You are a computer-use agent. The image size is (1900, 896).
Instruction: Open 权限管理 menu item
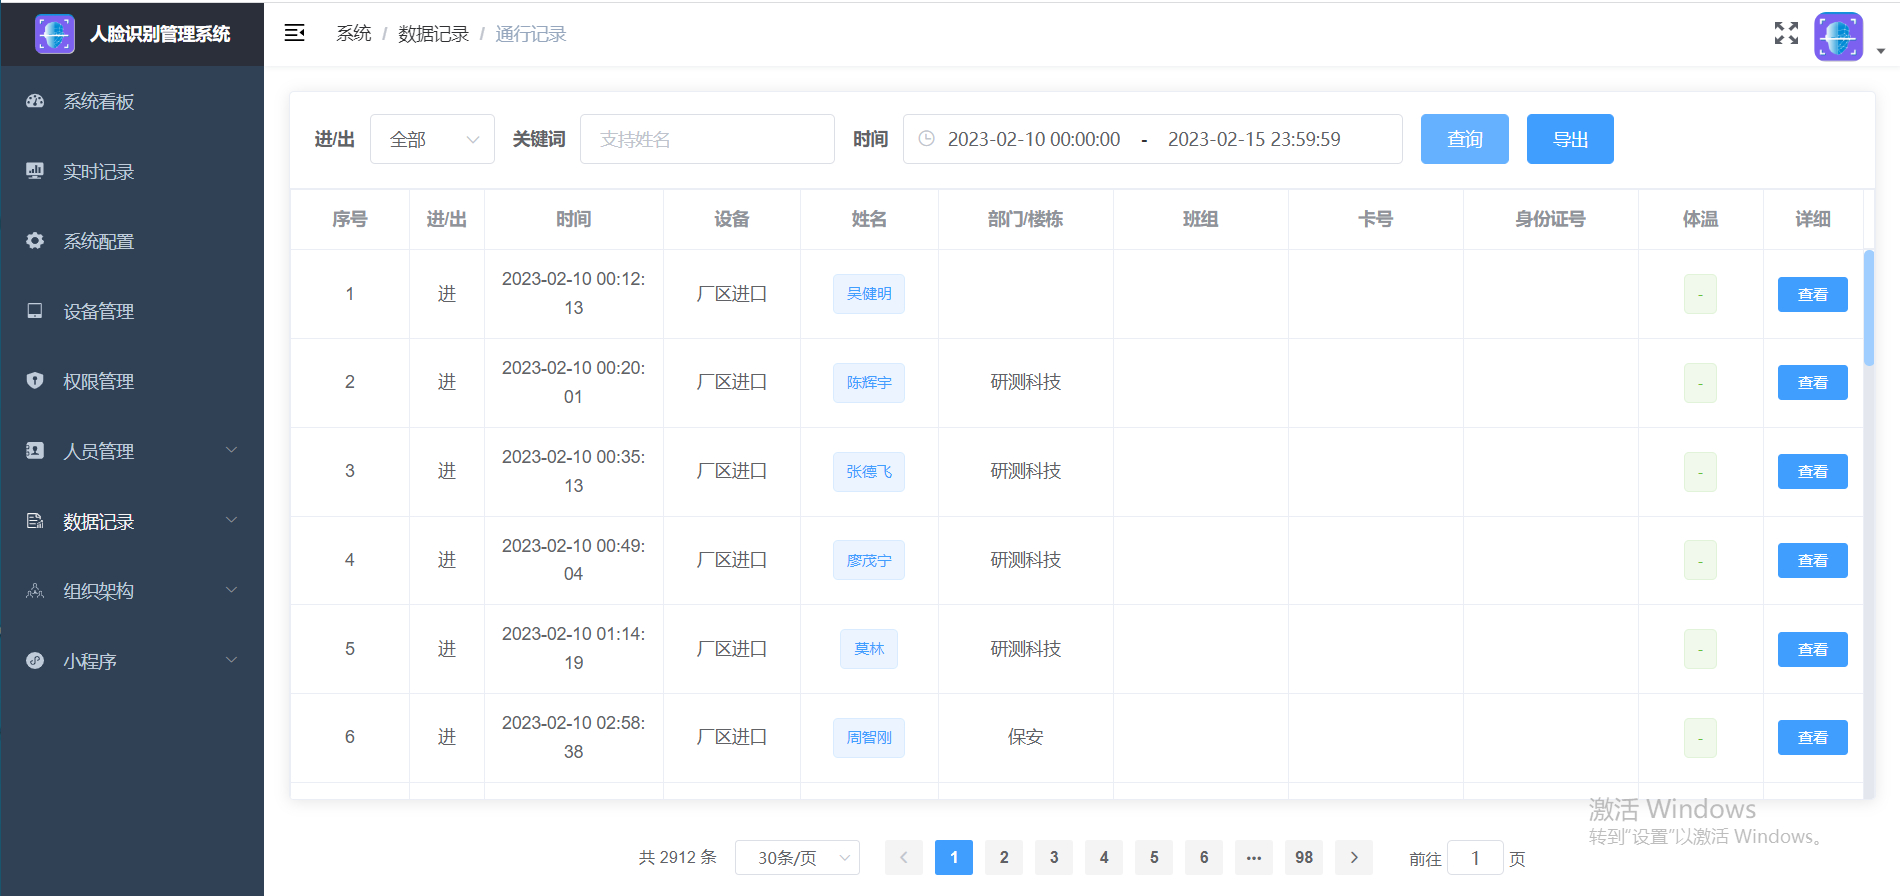(x=132, y=381)
